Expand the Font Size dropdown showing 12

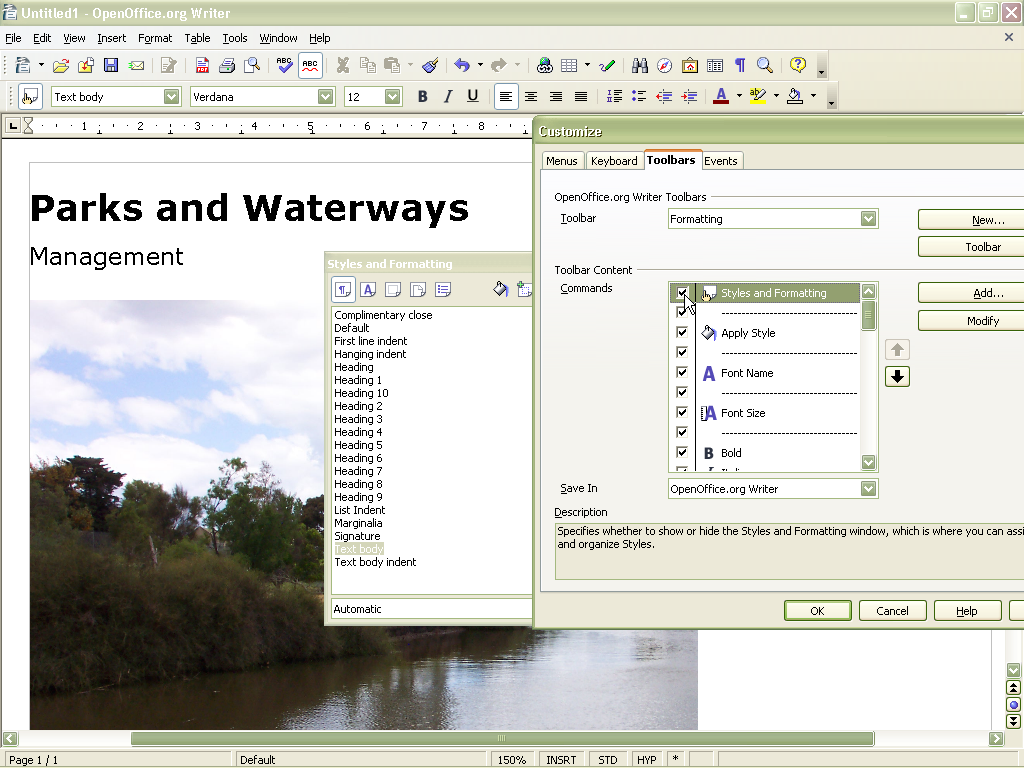click(x=392, y=97)
